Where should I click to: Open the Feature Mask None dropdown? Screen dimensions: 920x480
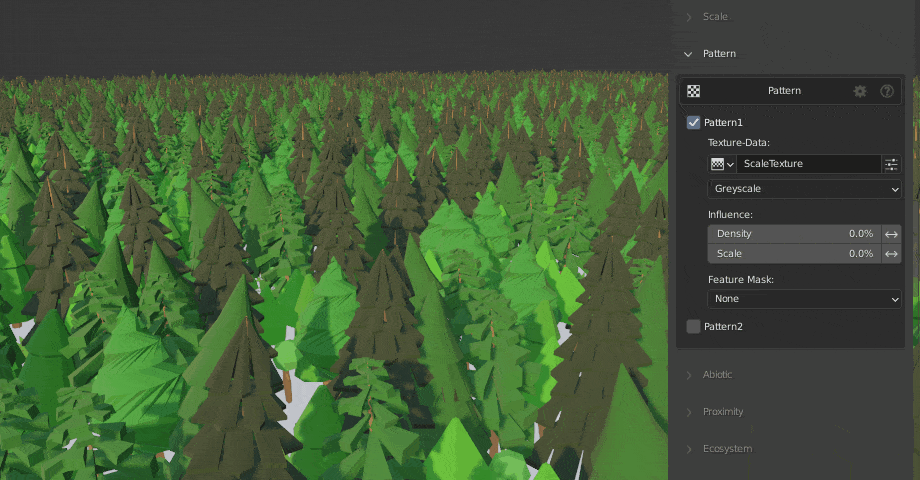coord(804,299)
